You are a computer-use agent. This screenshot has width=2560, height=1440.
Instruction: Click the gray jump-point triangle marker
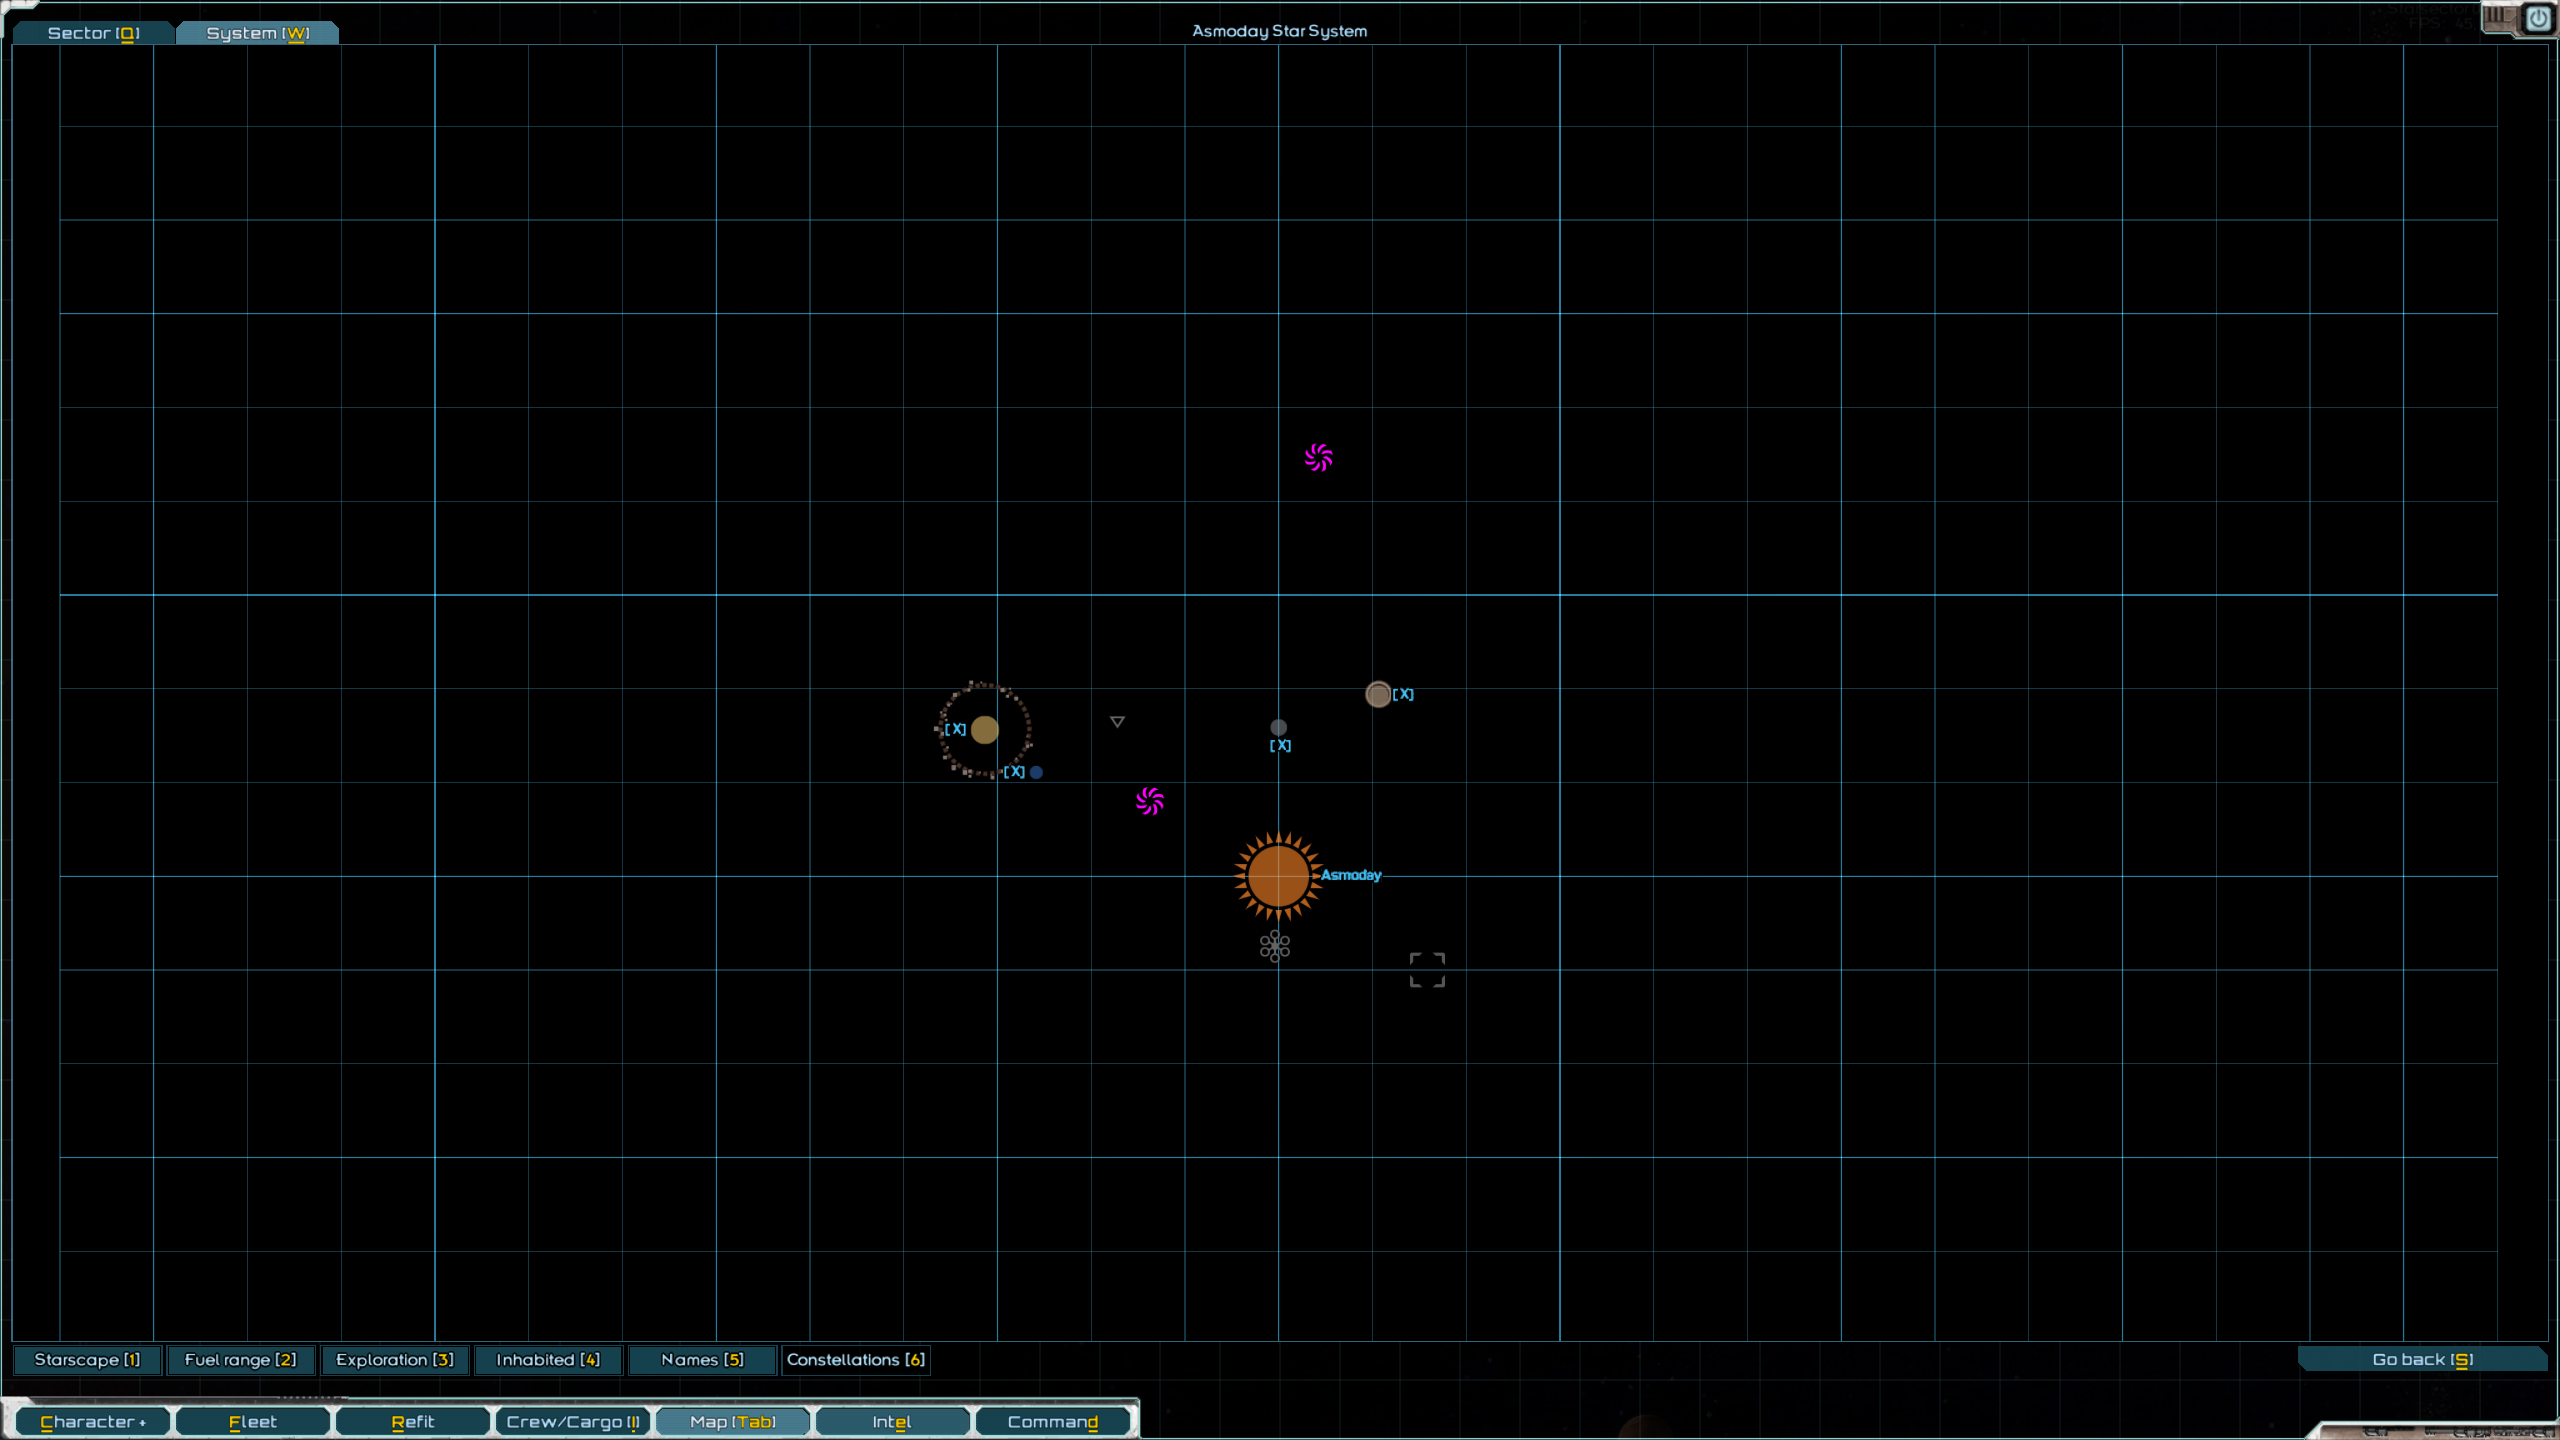click(x=1117, y=720)
